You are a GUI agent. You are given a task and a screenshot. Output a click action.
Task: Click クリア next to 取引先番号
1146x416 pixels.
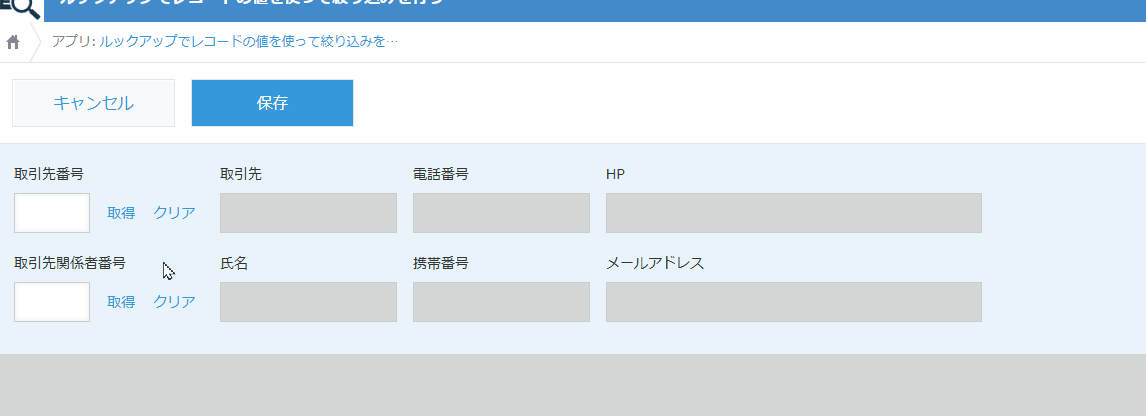pos(174,213)
